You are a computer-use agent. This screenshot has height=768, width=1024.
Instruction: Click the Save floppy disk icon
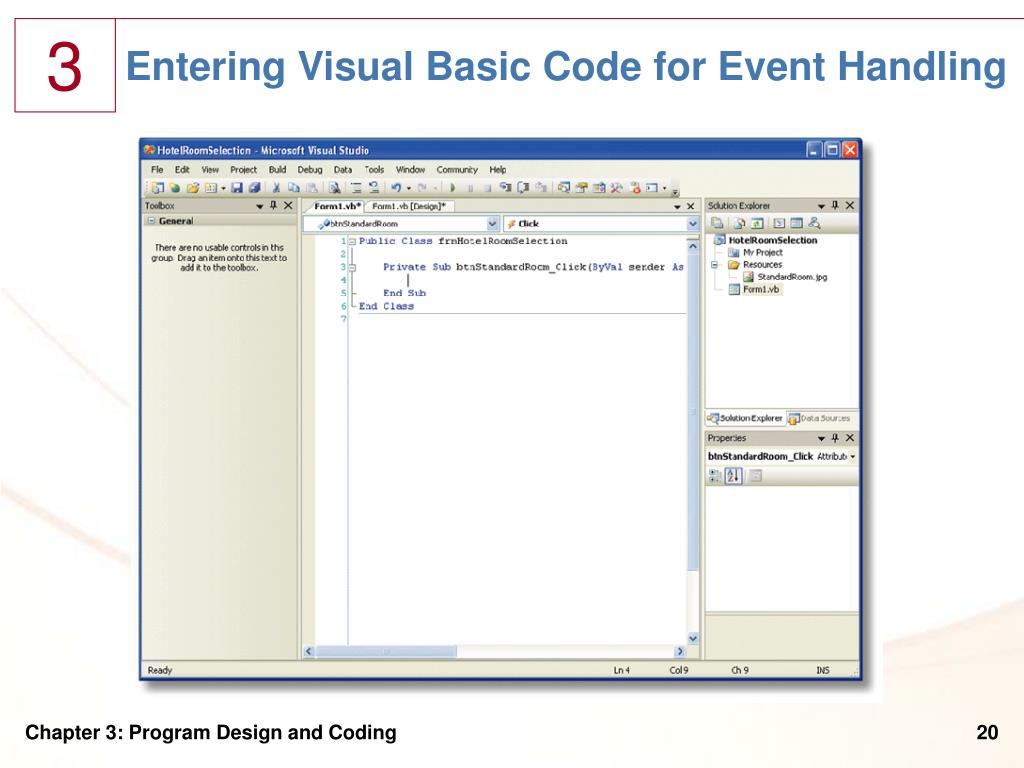coord(236,188)
